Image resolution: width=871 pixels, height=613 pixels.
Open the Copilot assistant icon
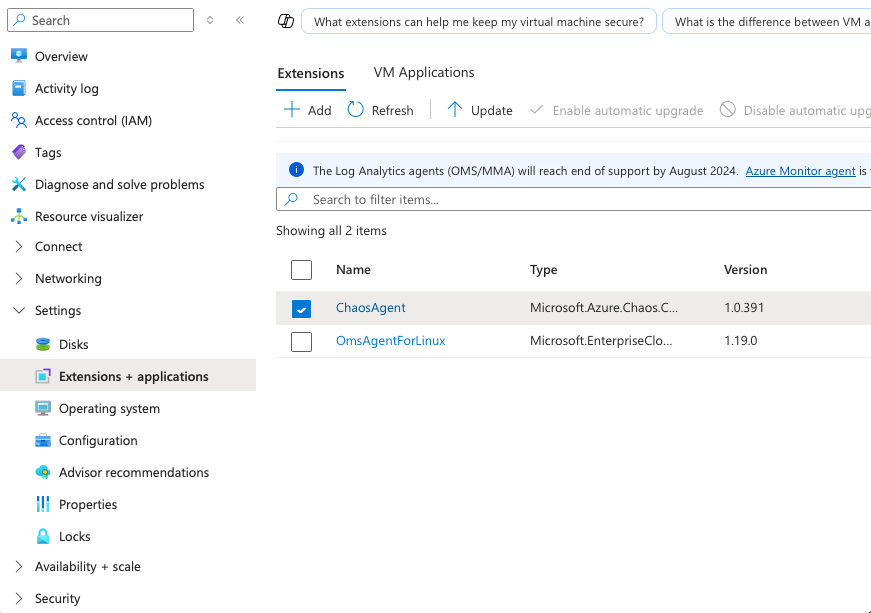(286, 20)
